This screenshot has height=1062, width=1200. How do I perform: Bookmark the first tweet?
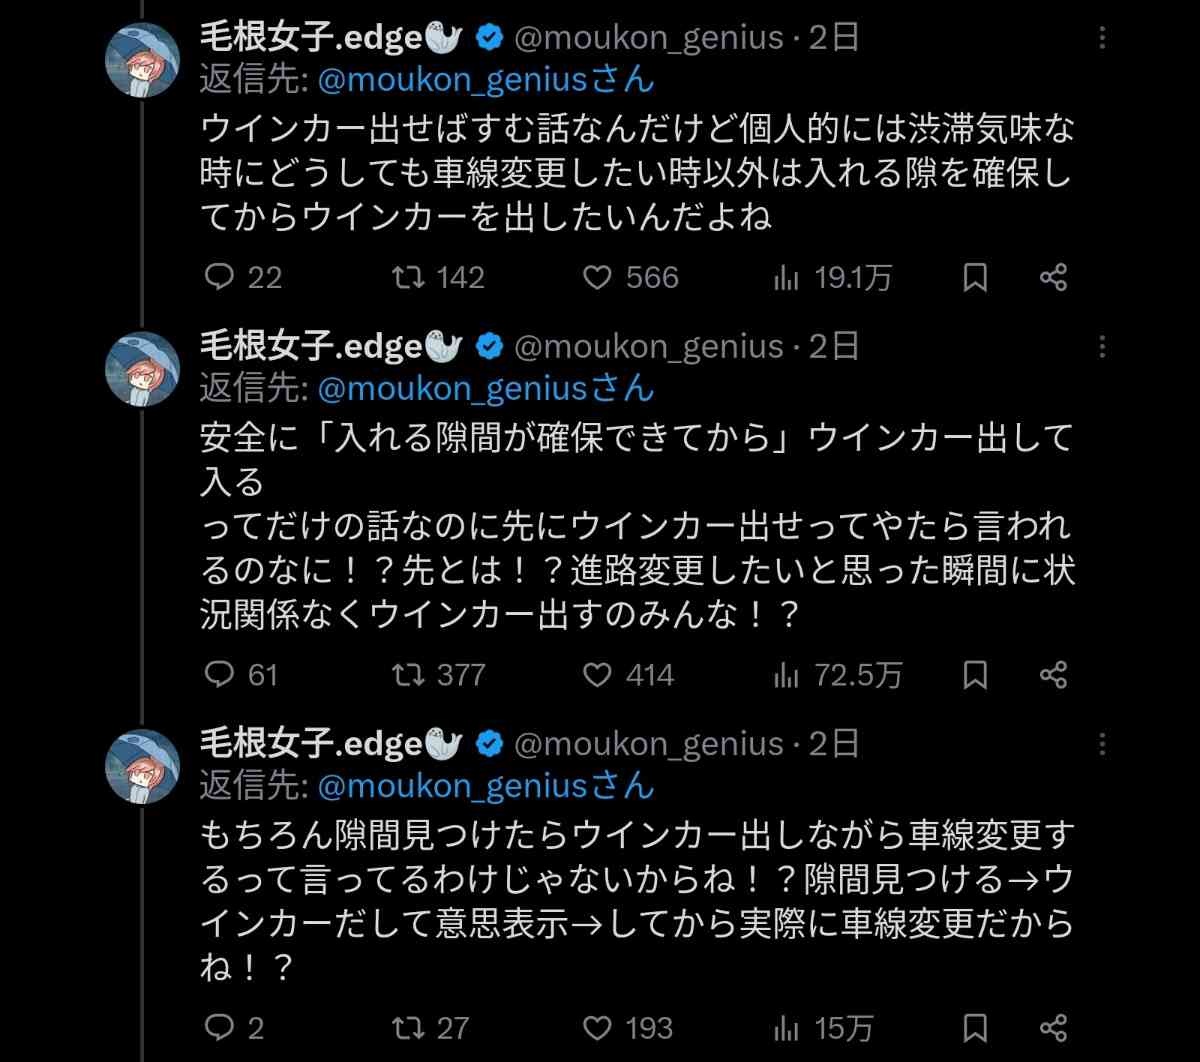click(x=975, y=277)
